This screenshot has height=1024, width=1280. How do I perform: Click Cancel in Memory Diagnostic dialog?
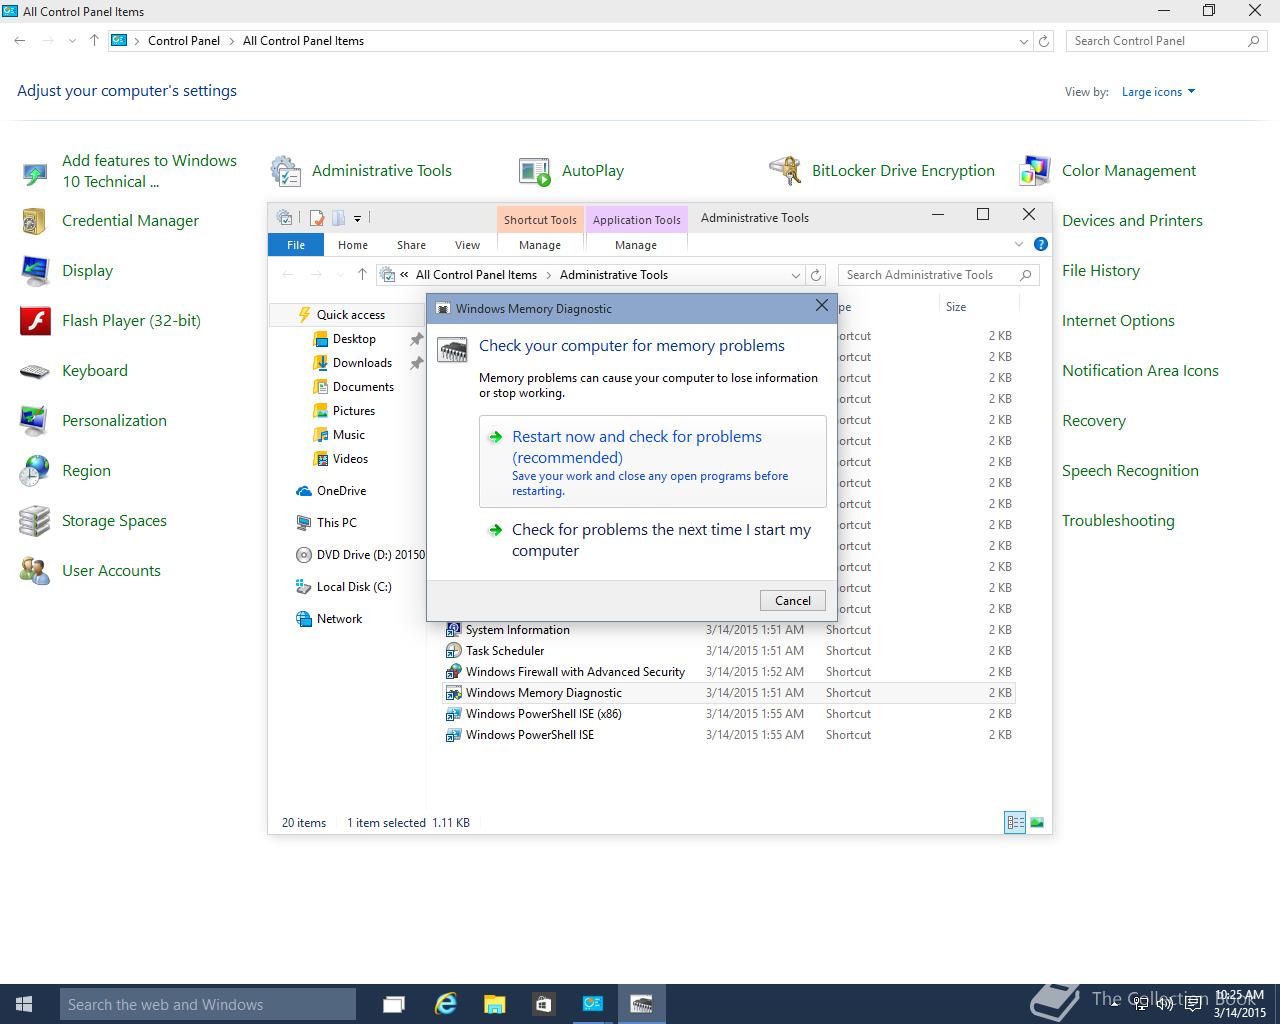coord(793,601)
